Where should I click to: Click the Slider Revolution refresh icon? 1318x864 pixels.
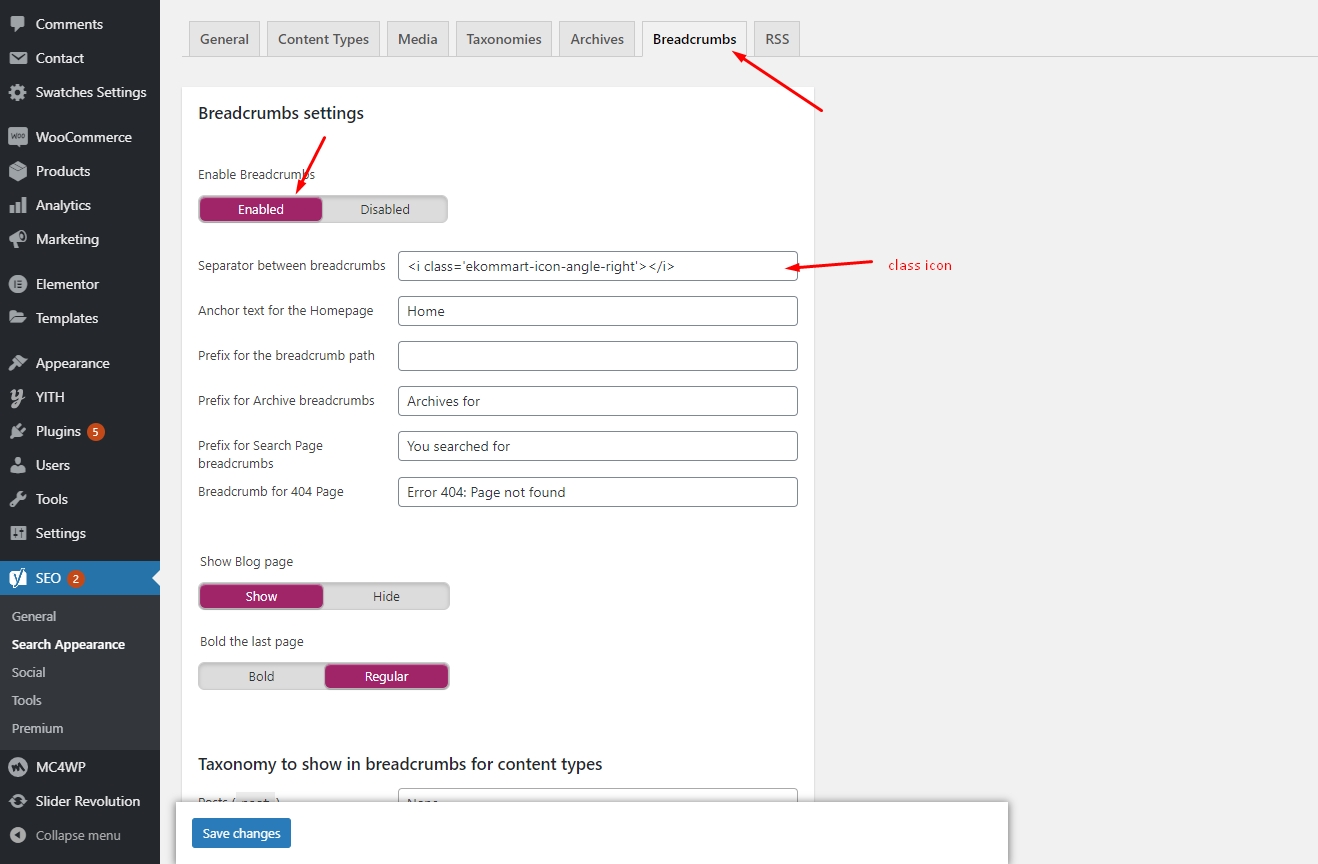(17, 801)
